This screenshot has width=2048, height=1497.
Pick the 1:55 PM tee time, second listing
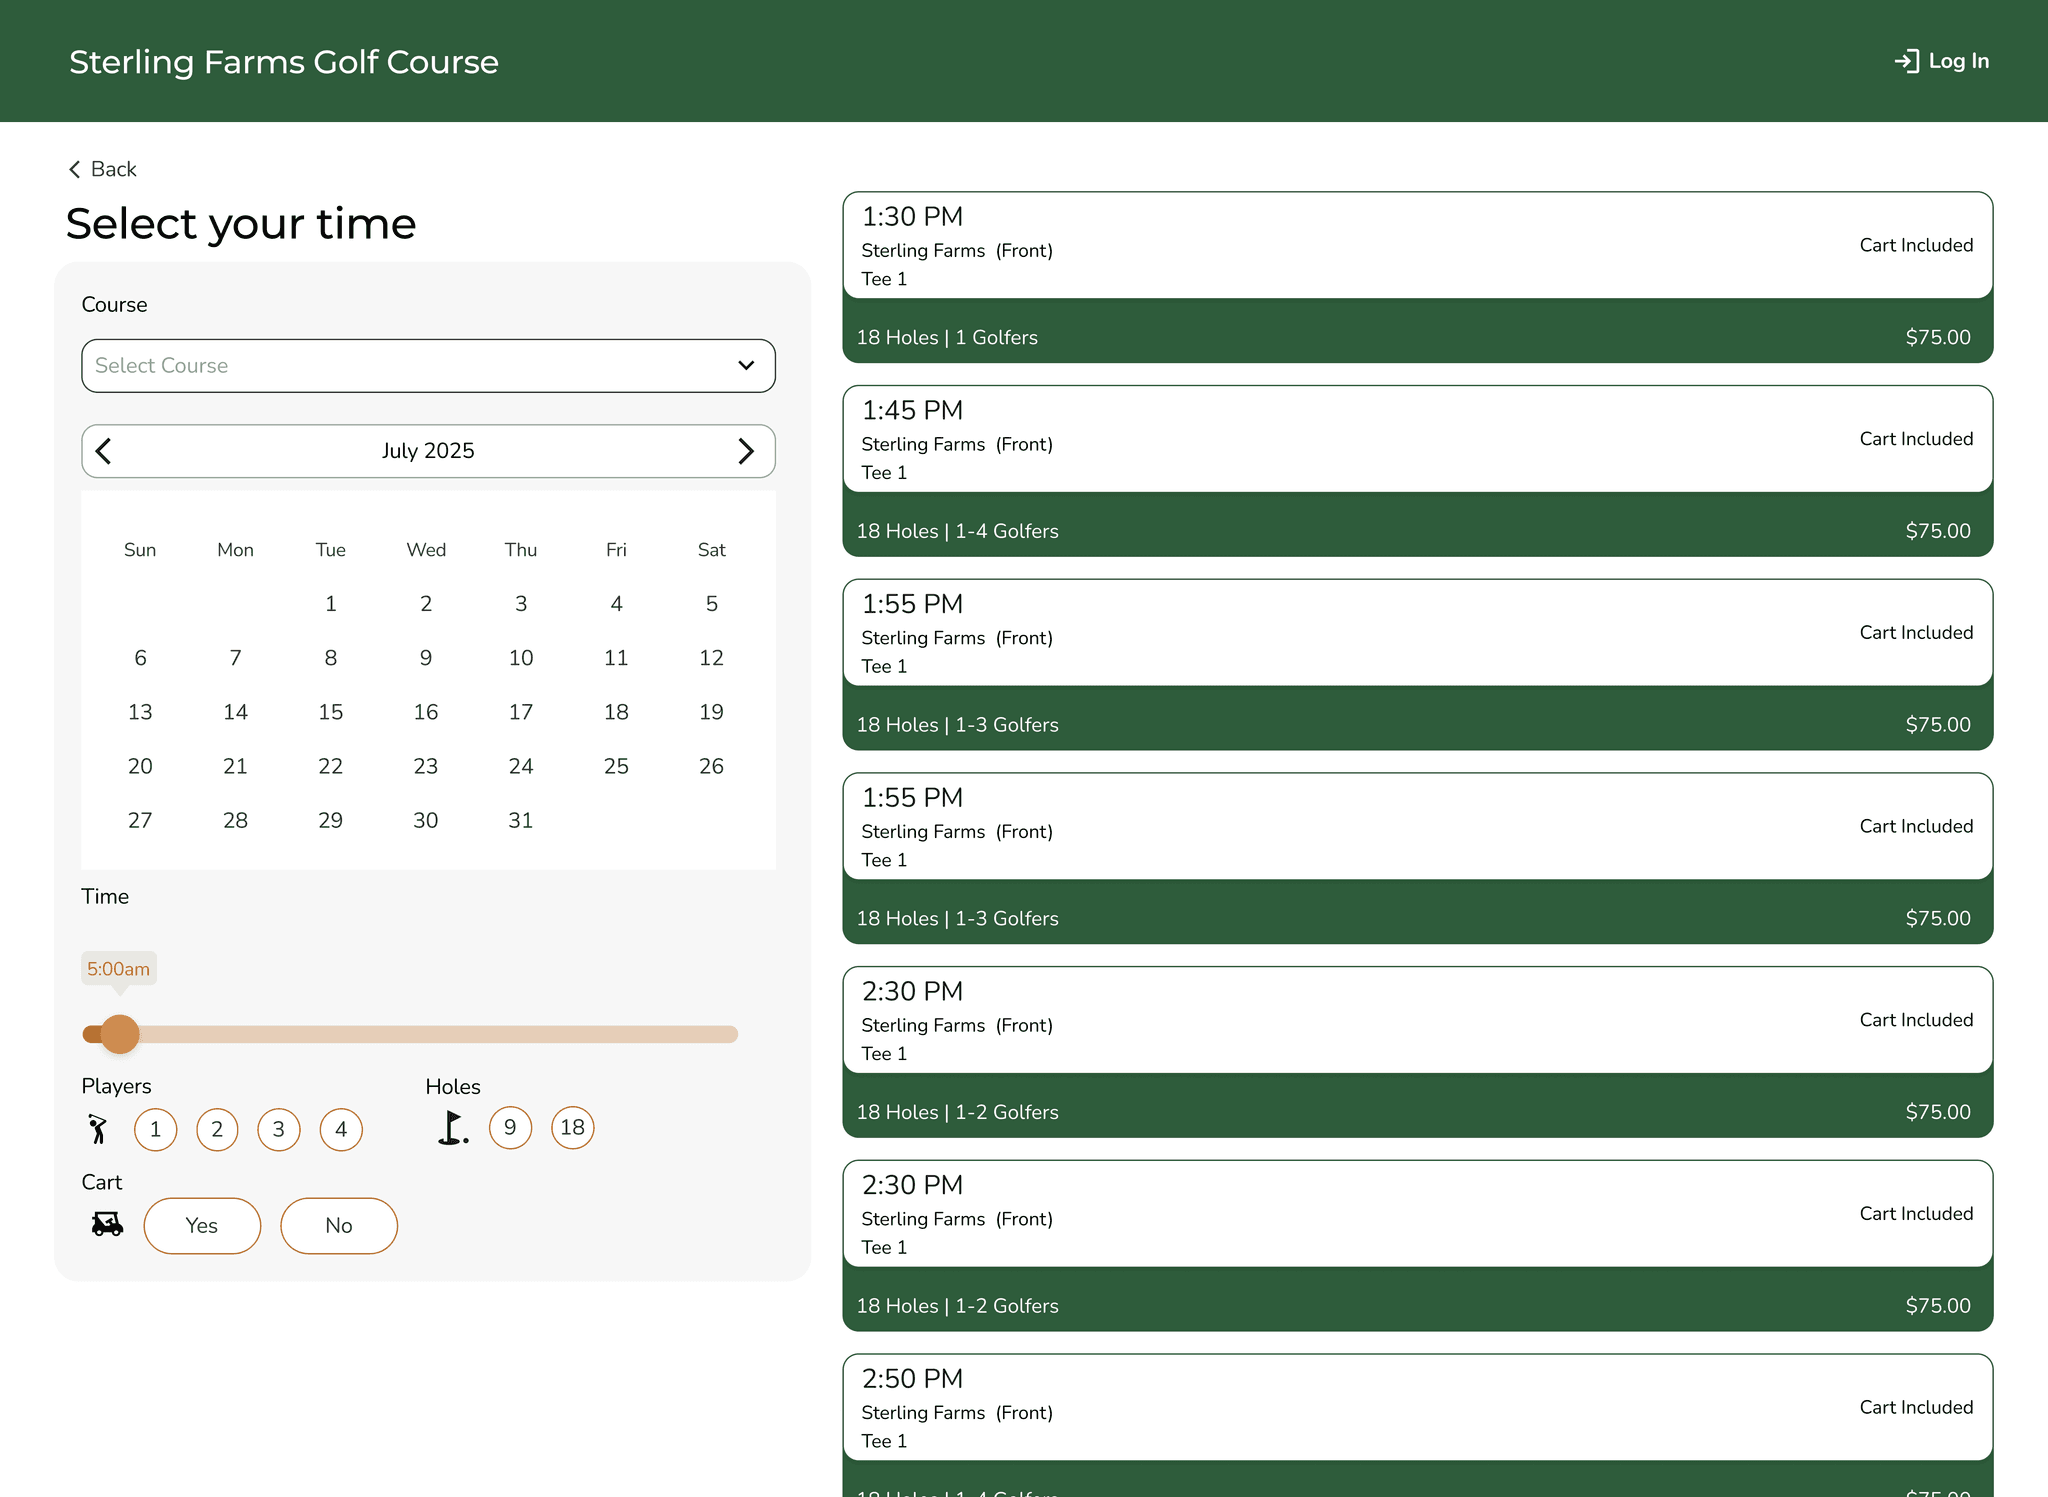coord(1417,858)
